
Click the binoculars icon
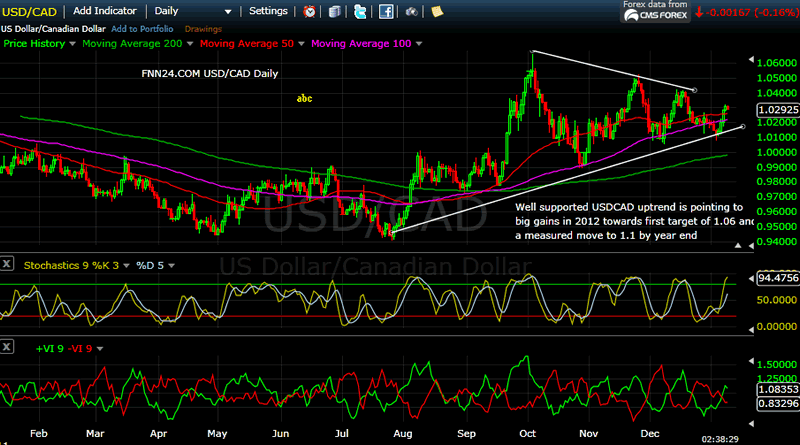coord(411,12)
